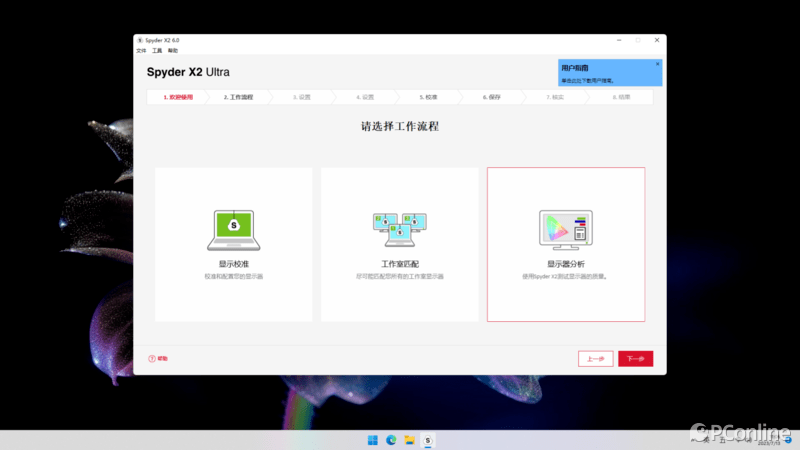The image size is (800, 450).
Task: Jump to step 5 校准 tab
Action: 428,97
